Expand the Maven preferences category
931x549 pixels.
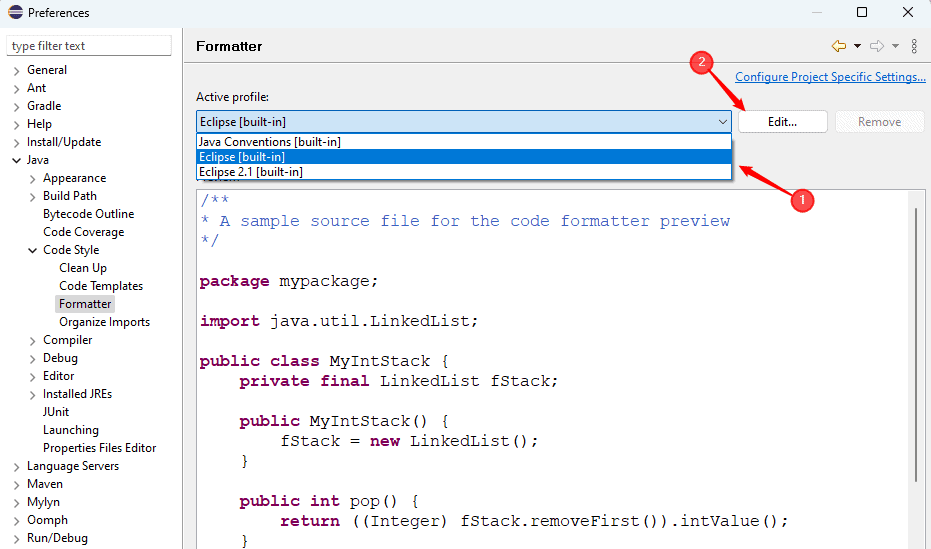[x=16, y=484]
